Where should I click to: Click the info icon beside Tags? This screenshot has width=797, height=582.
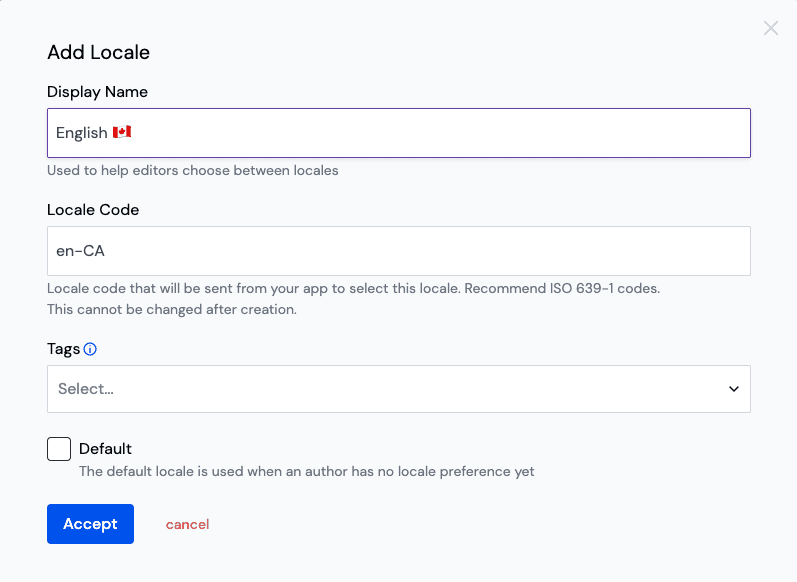(x=90, y=349)
